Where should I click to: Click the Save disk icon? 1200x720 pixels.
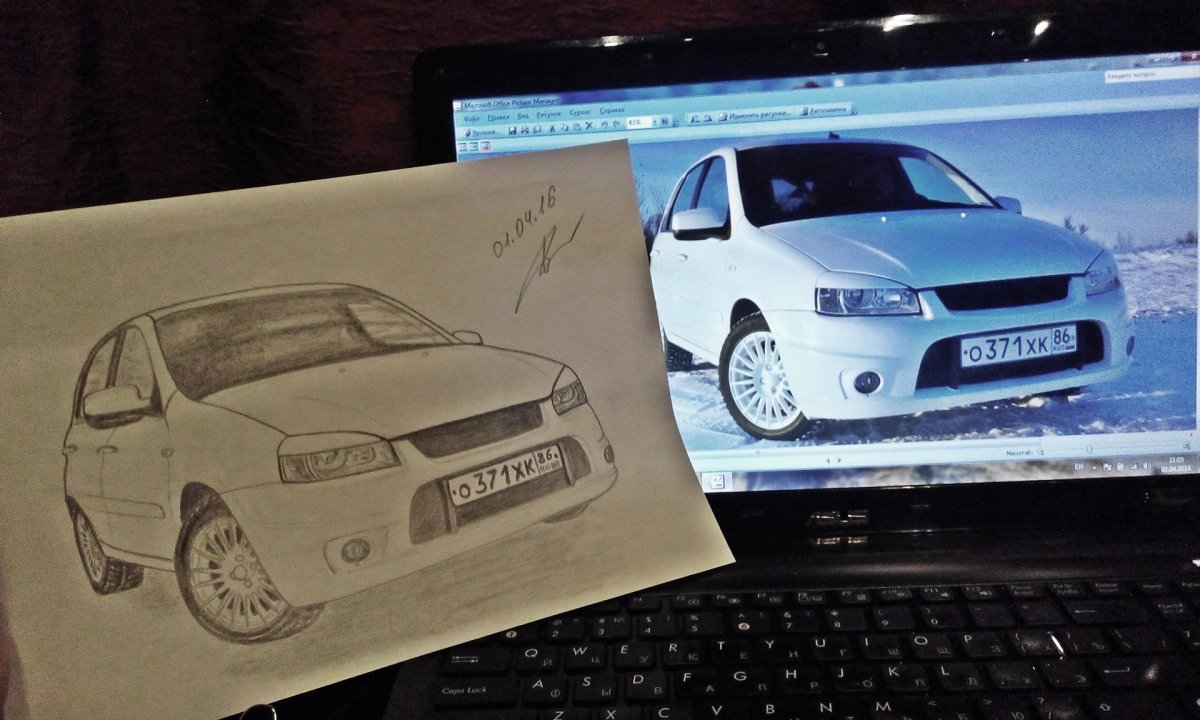point(513,130)
